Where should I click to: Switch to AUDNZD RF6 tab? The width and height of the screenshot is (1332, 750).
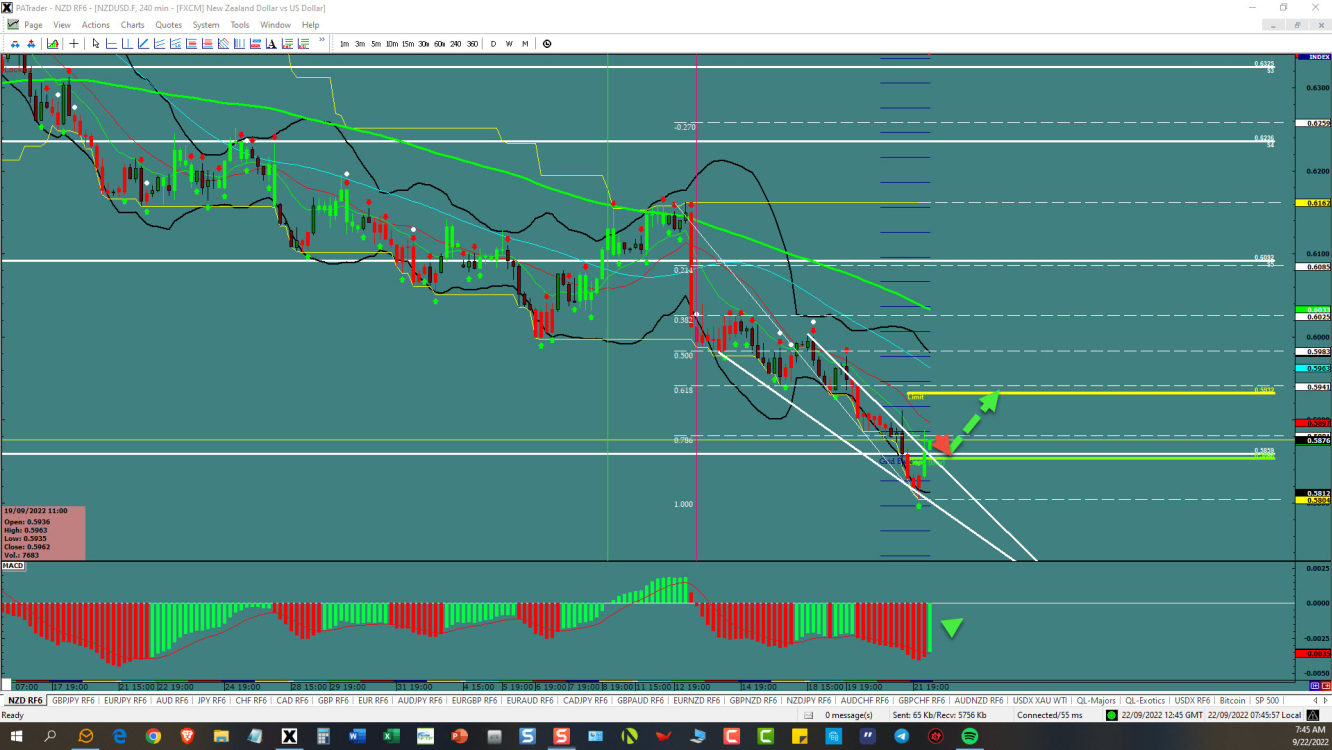978,701
